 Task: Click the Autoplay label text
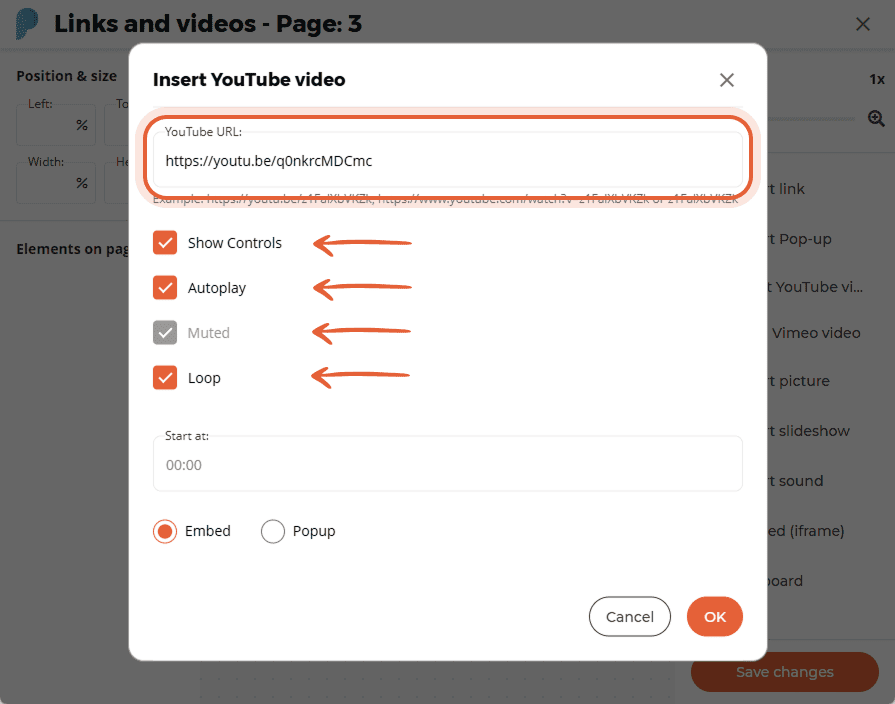[x=217, y=288]
